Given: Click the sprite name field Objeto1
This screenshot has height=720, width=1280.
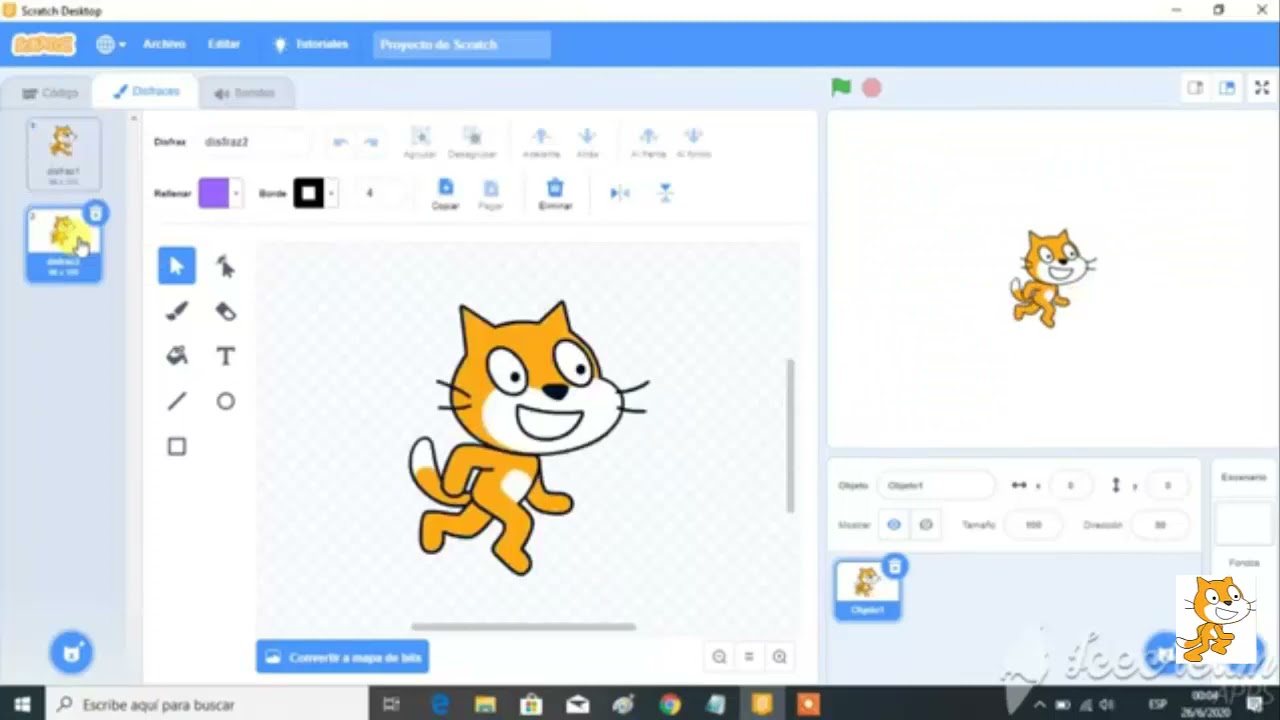Looking at the screenshot, I should point(936,485).
